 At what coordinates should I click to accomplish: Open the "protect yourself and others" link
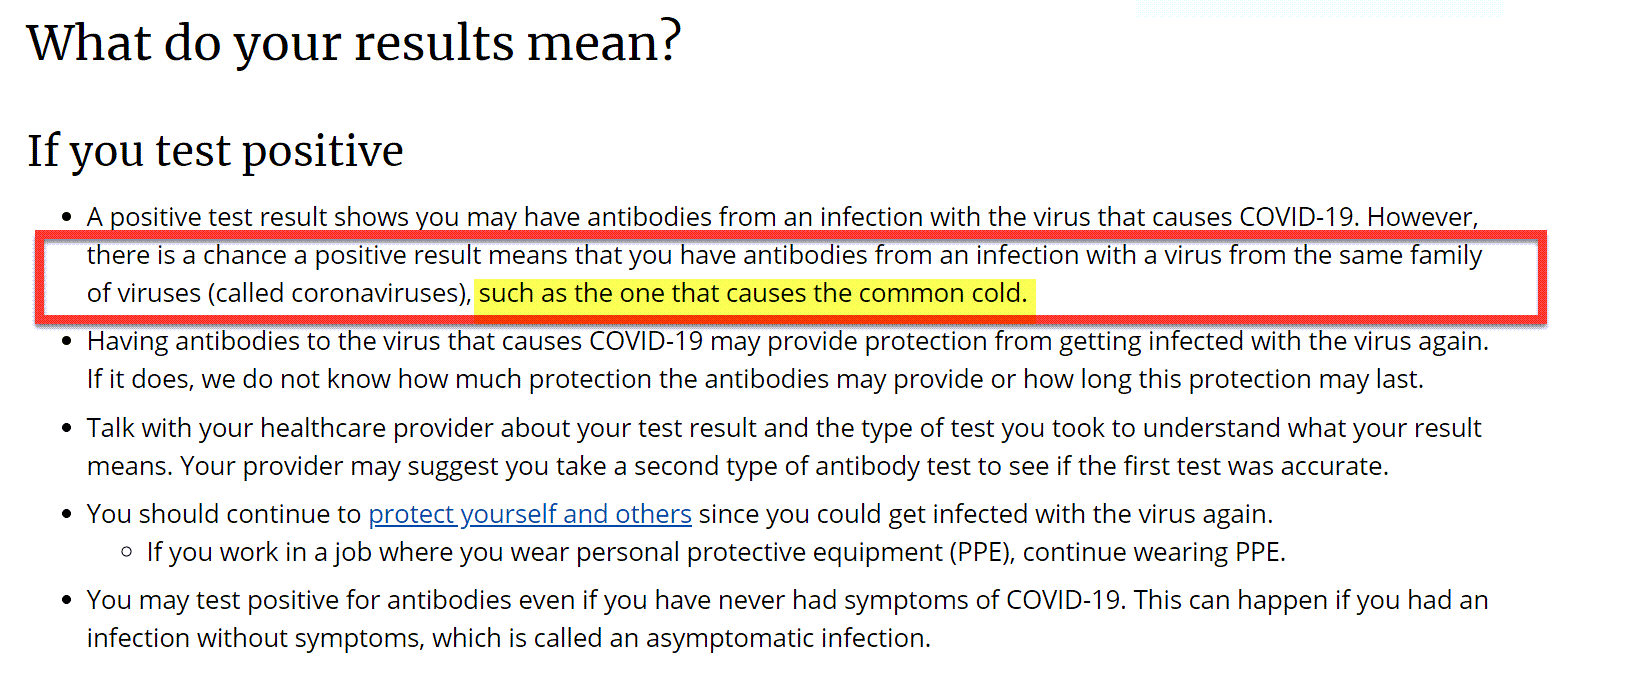click(530, 514)
